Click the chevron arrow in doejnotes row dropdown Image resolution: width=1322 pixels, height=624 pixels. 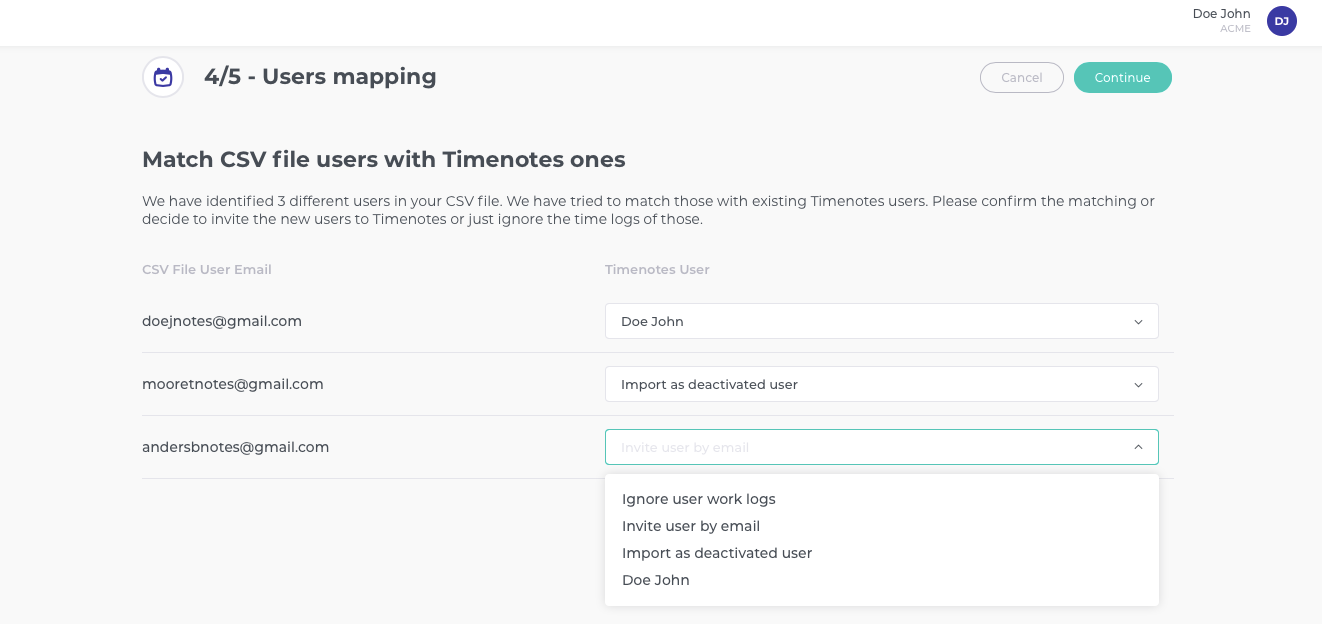1138,322
